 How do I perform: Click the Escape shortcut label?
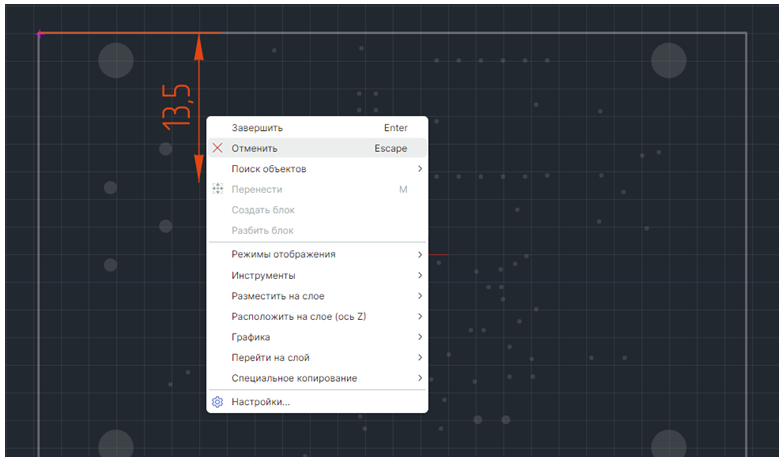(x=391, y=148)
